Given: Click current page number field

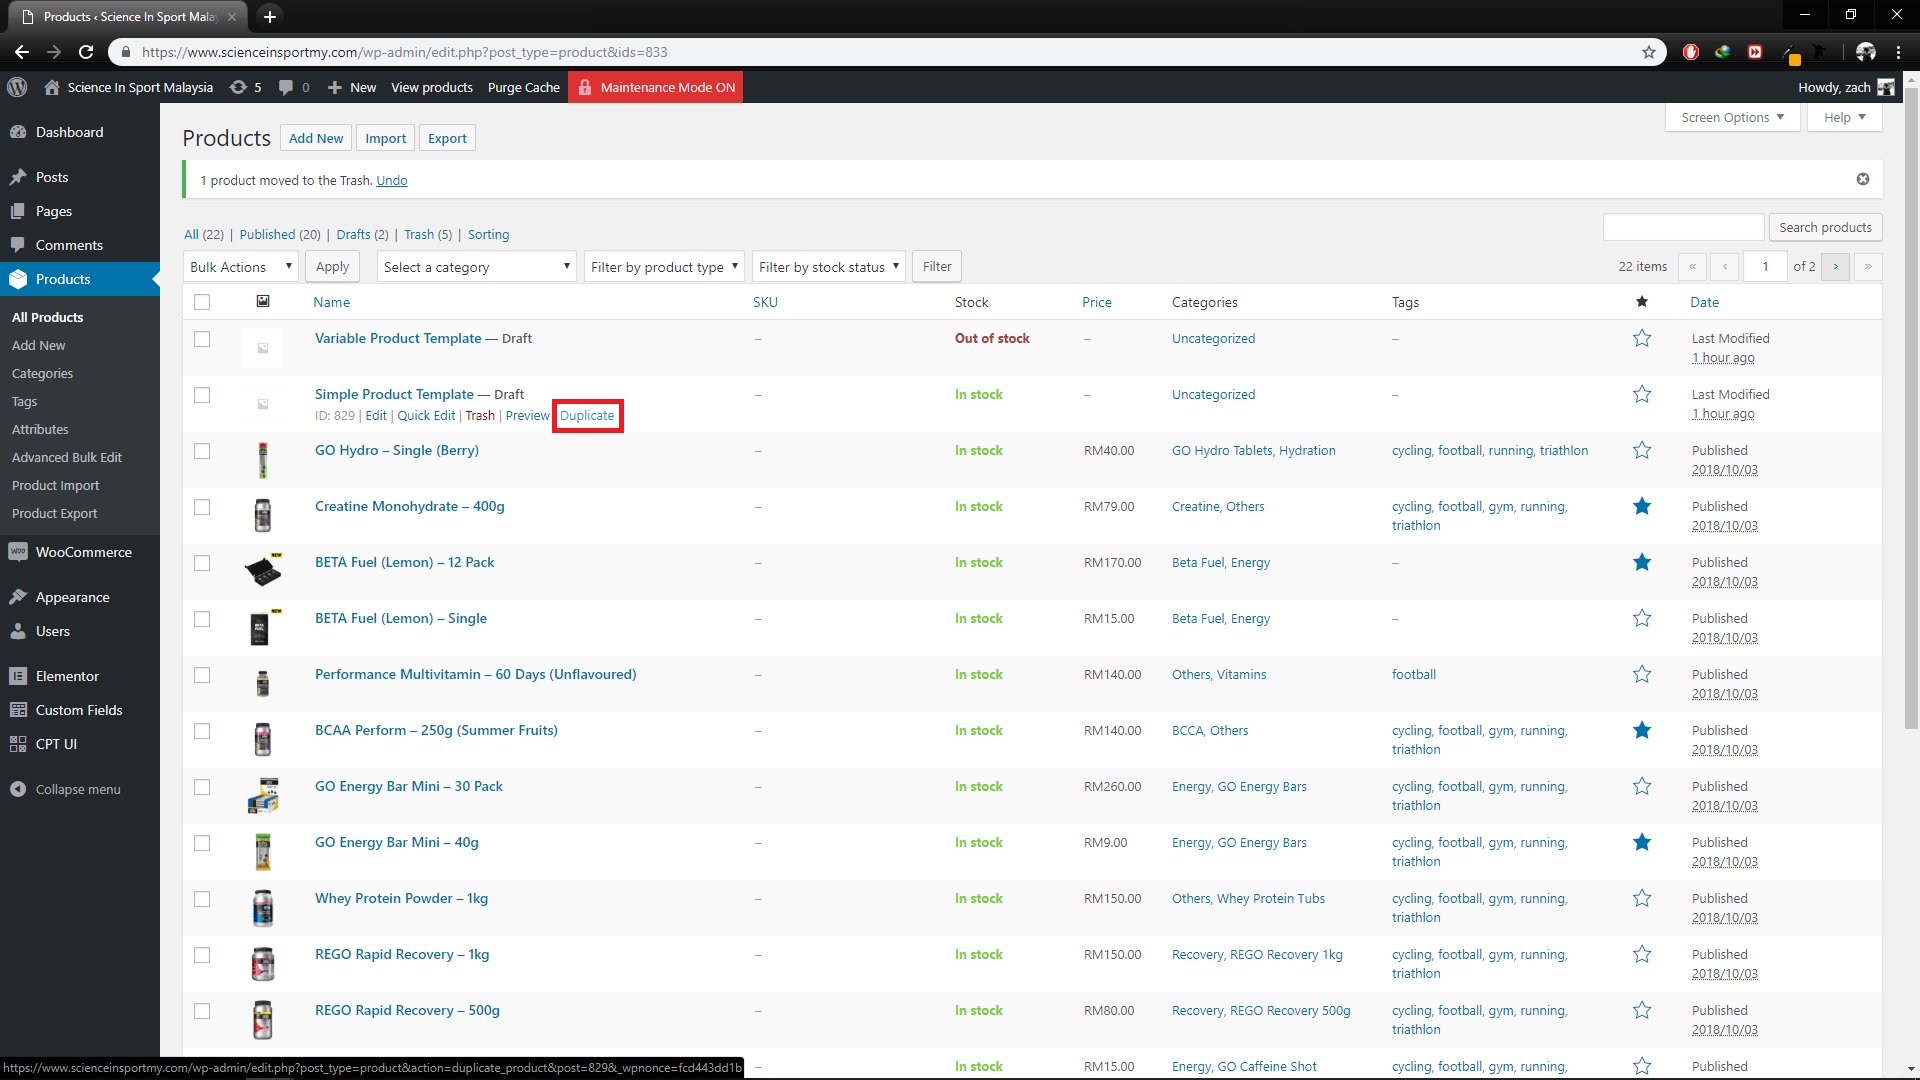Looking at the screenshot, I should pyautogui.click(x=1765, y=266).
